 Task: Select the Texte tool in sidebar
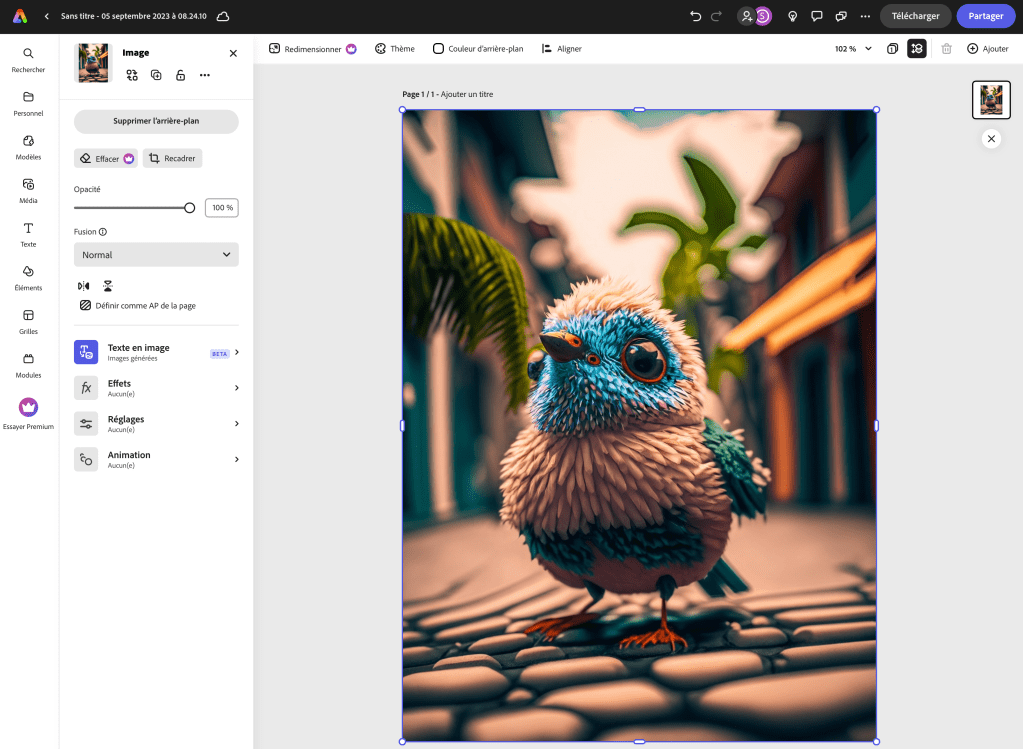[x=28, y=233]
